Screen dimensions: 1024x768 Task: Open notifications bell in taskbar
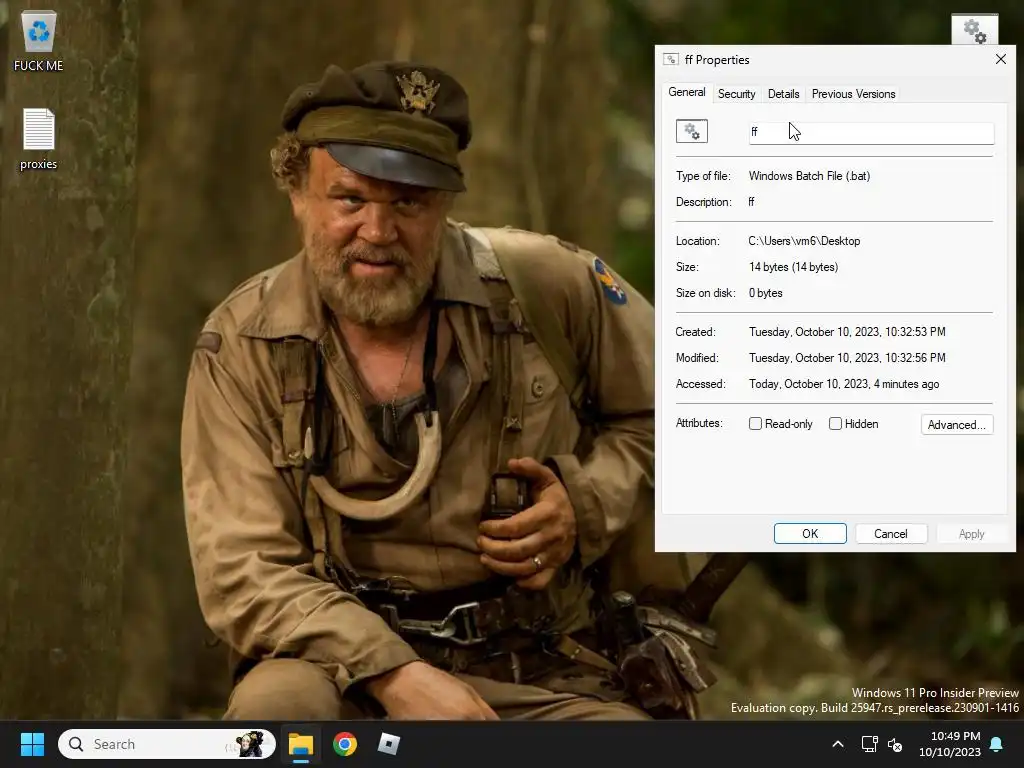[997, 744]
